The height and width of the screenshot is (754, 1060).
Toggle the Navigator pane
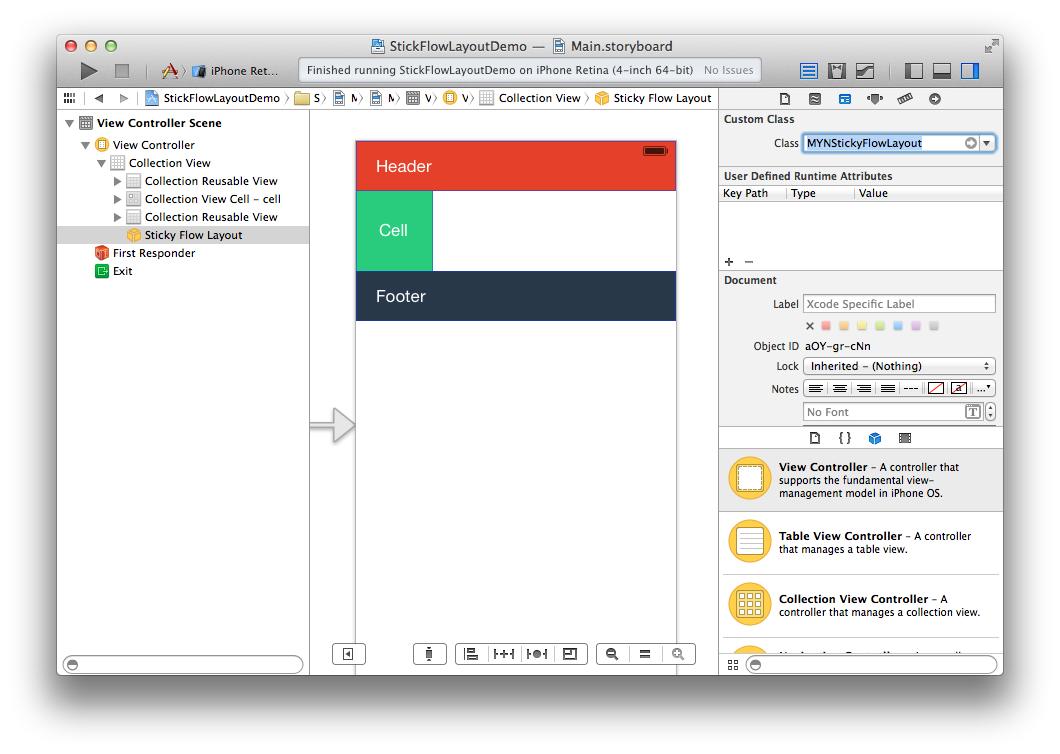913,70
